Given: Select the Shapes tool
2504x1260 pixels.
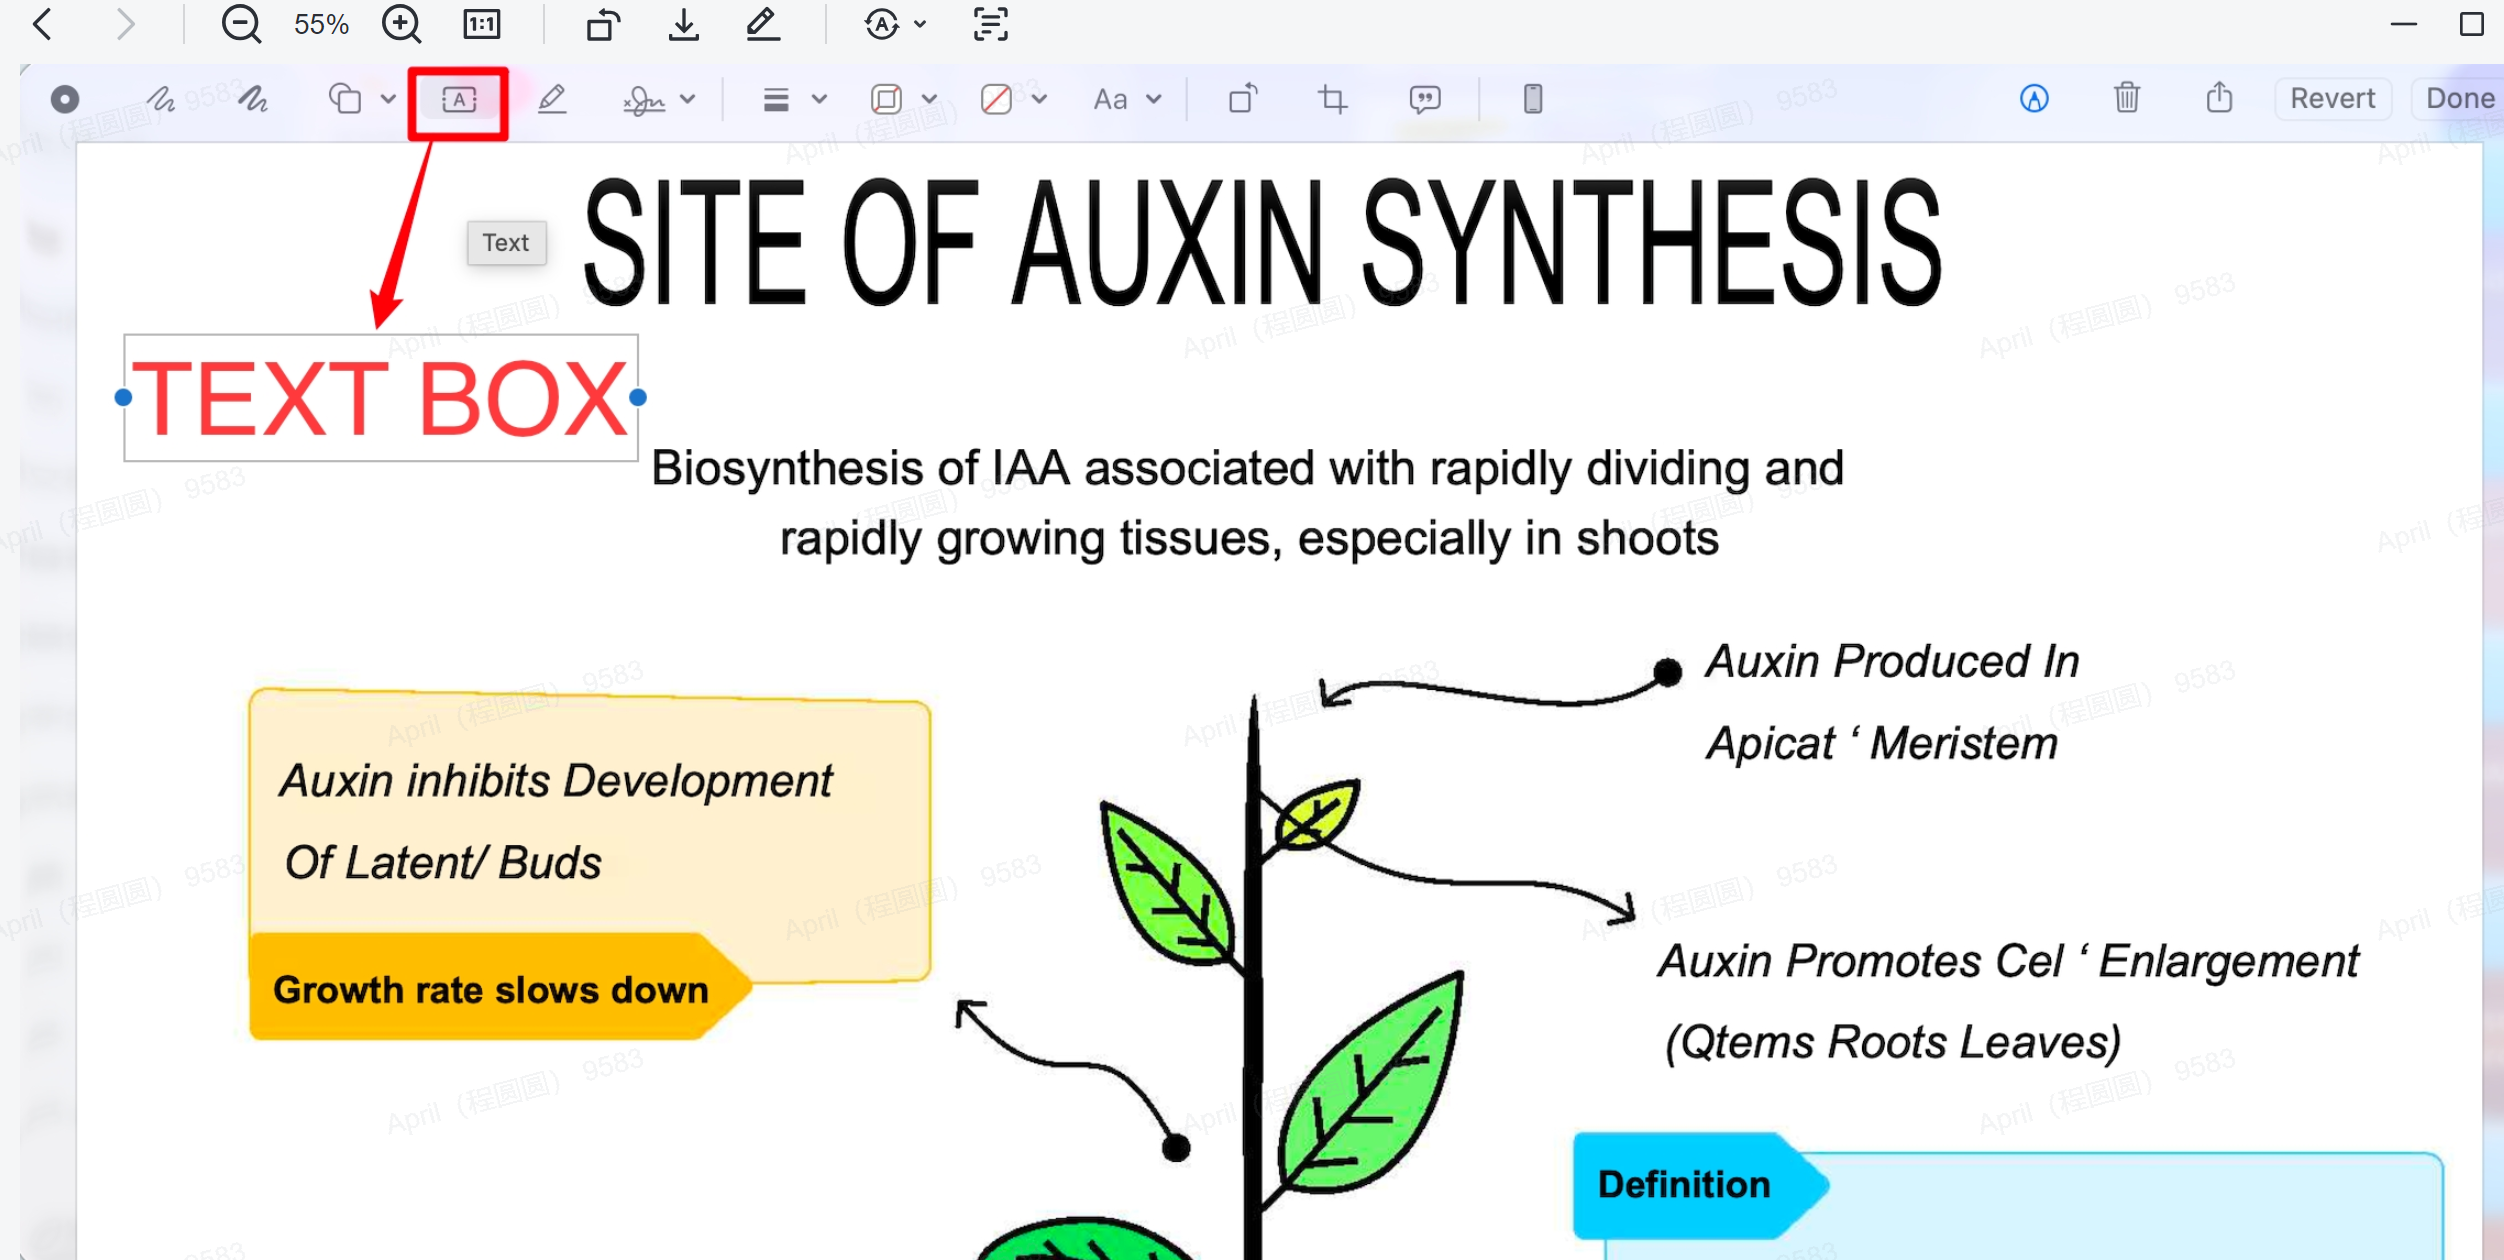Looking at the screenshot, I should [345, 99].
